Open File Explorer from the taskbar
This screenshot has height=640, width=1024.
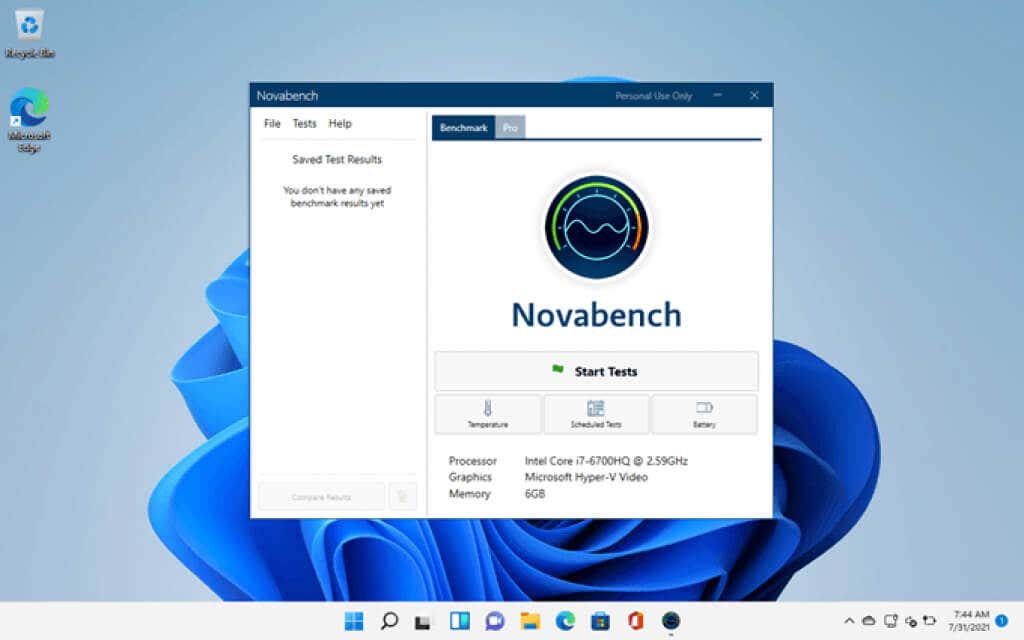point(530,620)
